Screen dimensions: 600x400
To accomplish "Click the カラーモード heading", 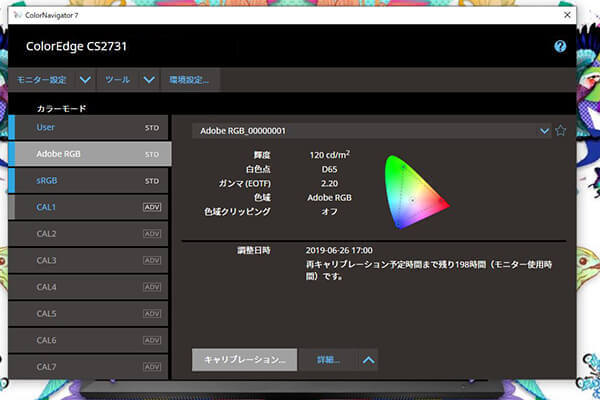I will click(62, 109).
